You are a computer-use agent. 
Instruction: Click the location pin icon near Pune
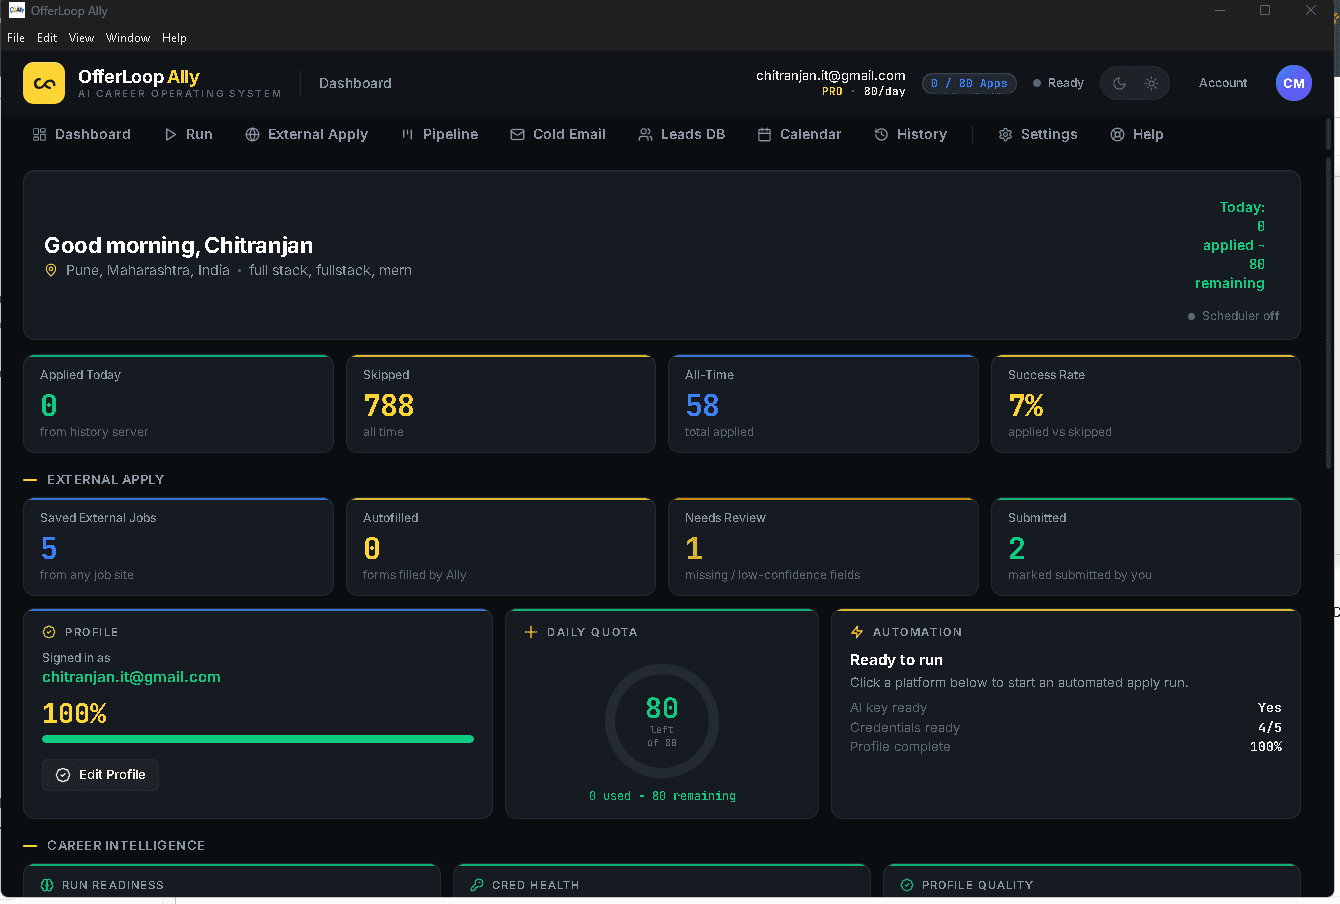51,270
